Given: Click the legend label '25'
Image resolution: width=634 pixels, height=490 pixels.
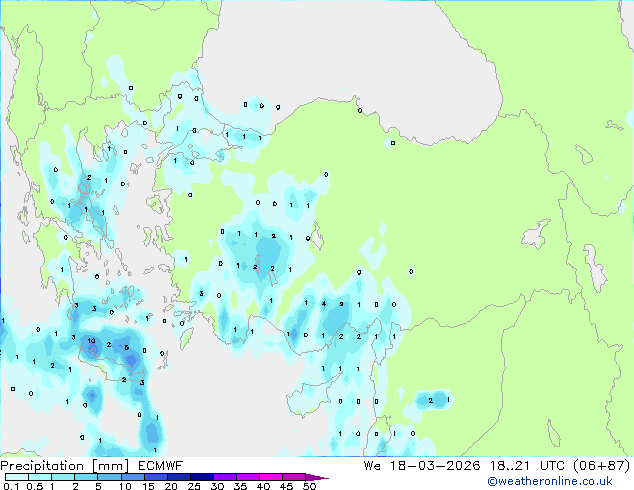Looking at the screenshot, I should pos(194,486).
